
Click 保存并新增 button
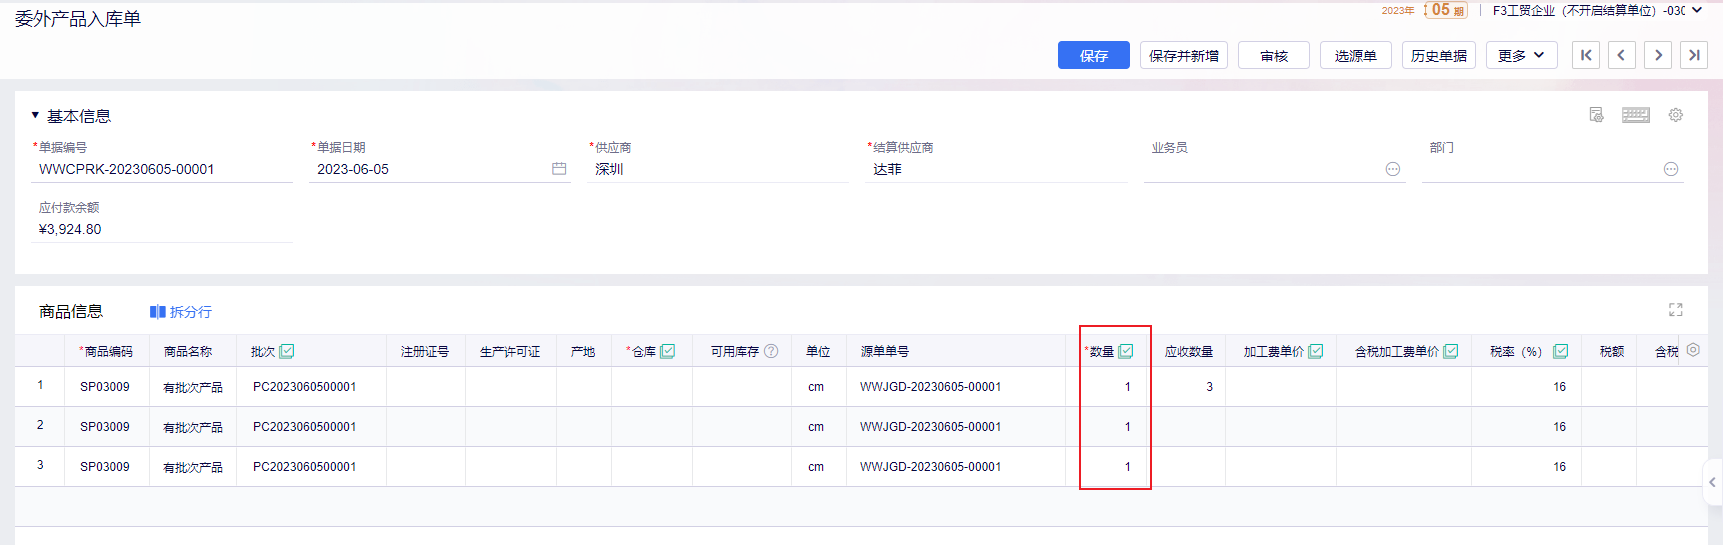point(1183,55)
